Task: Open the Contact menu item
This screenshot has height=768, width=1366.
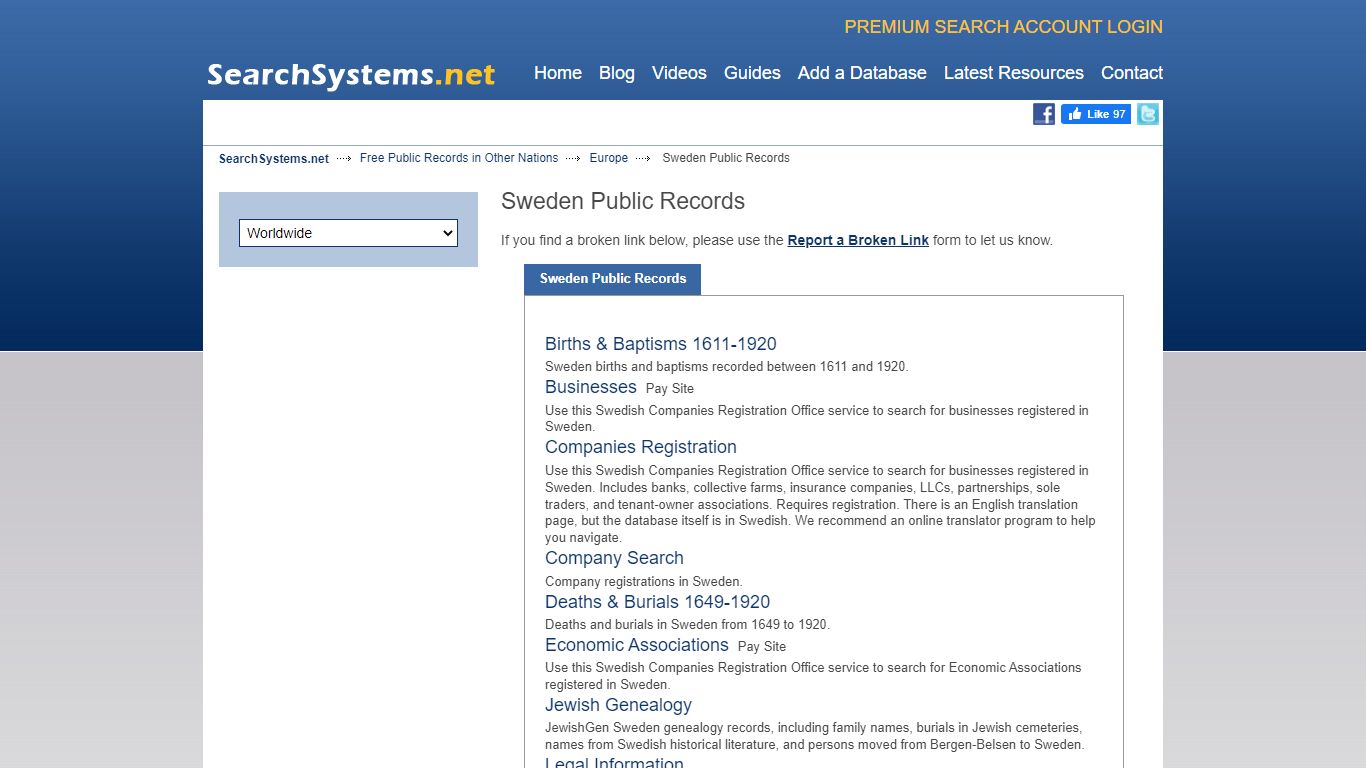Action: tap(1132, 73)
